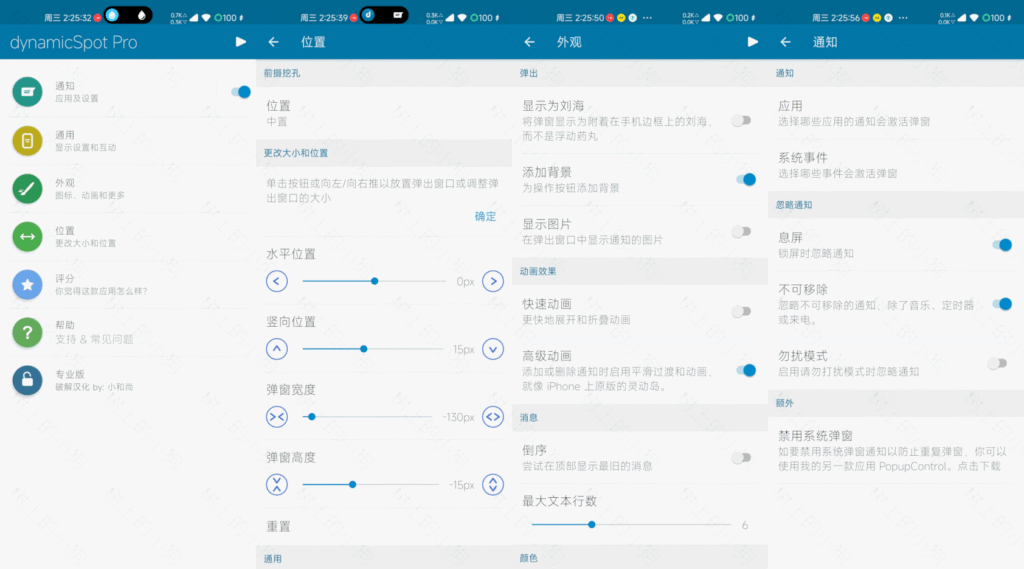The image size is (1024, 569).
Task: Expand 弹窗宽度 with the widen button
Action: 493,416
